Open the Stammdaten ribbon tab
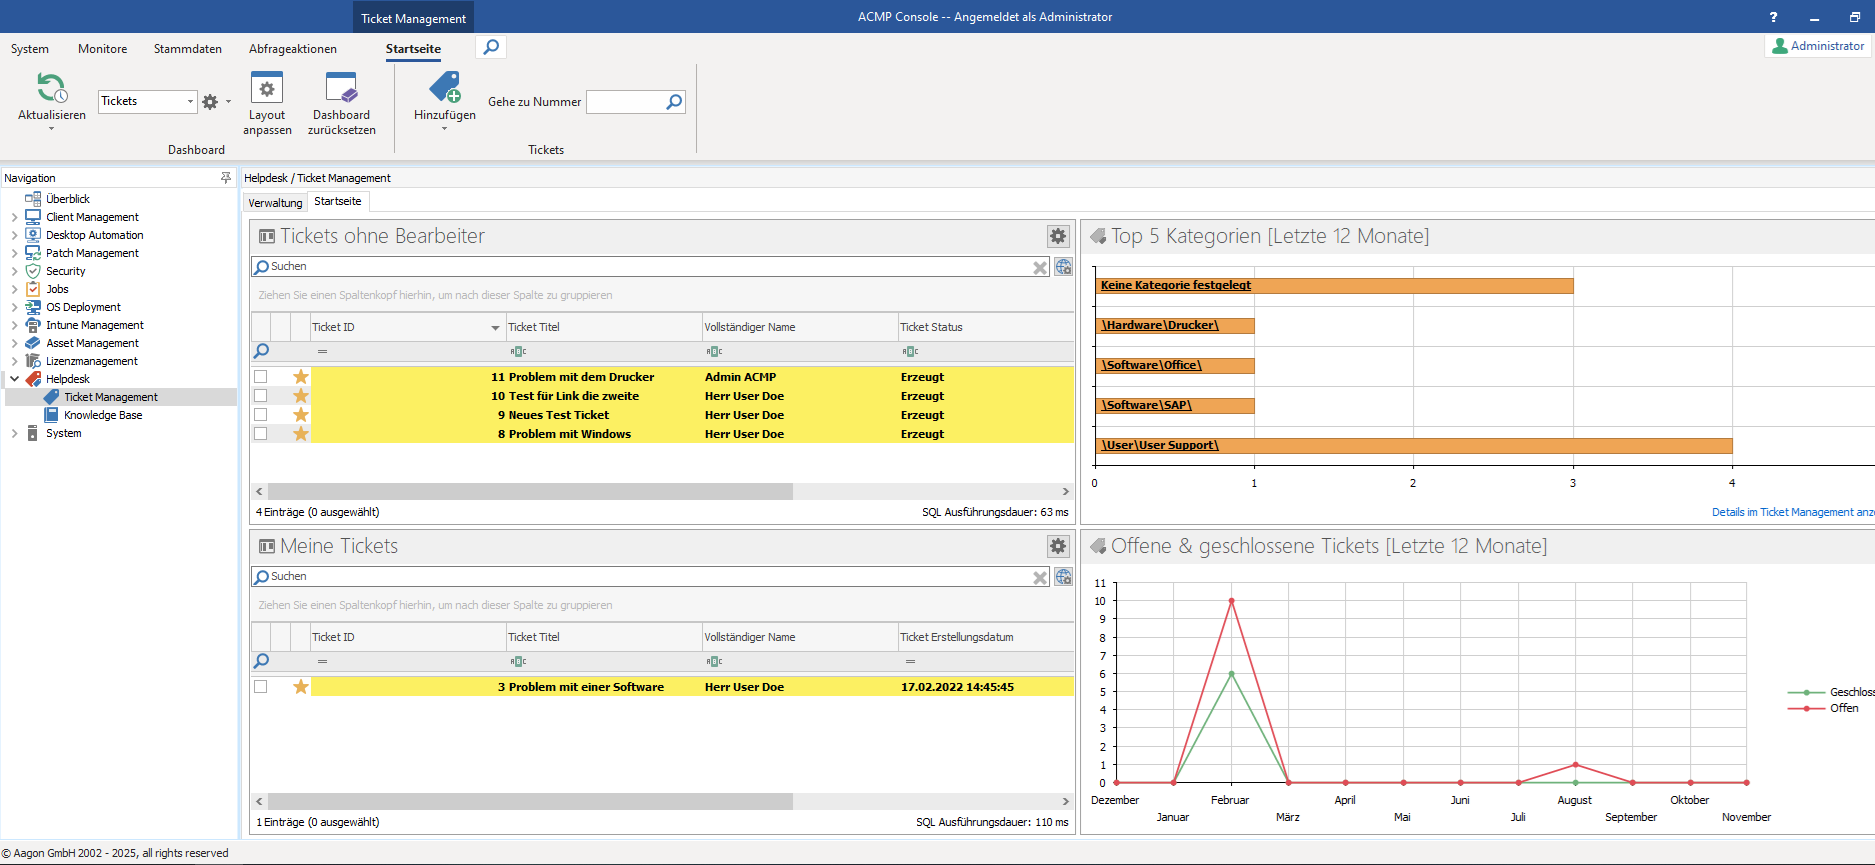1875x865 pixels. pyautogui.click(x=188, y=49)
